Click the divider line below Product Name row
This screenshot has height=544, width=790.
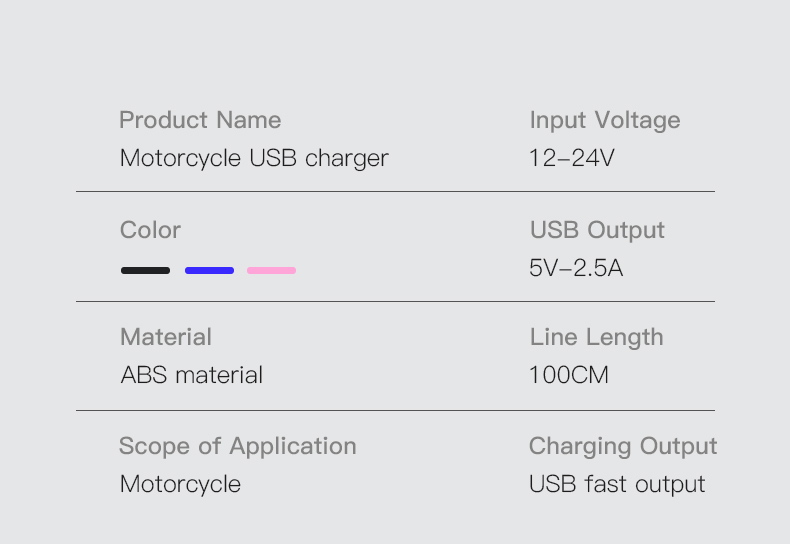coord(396,191)
